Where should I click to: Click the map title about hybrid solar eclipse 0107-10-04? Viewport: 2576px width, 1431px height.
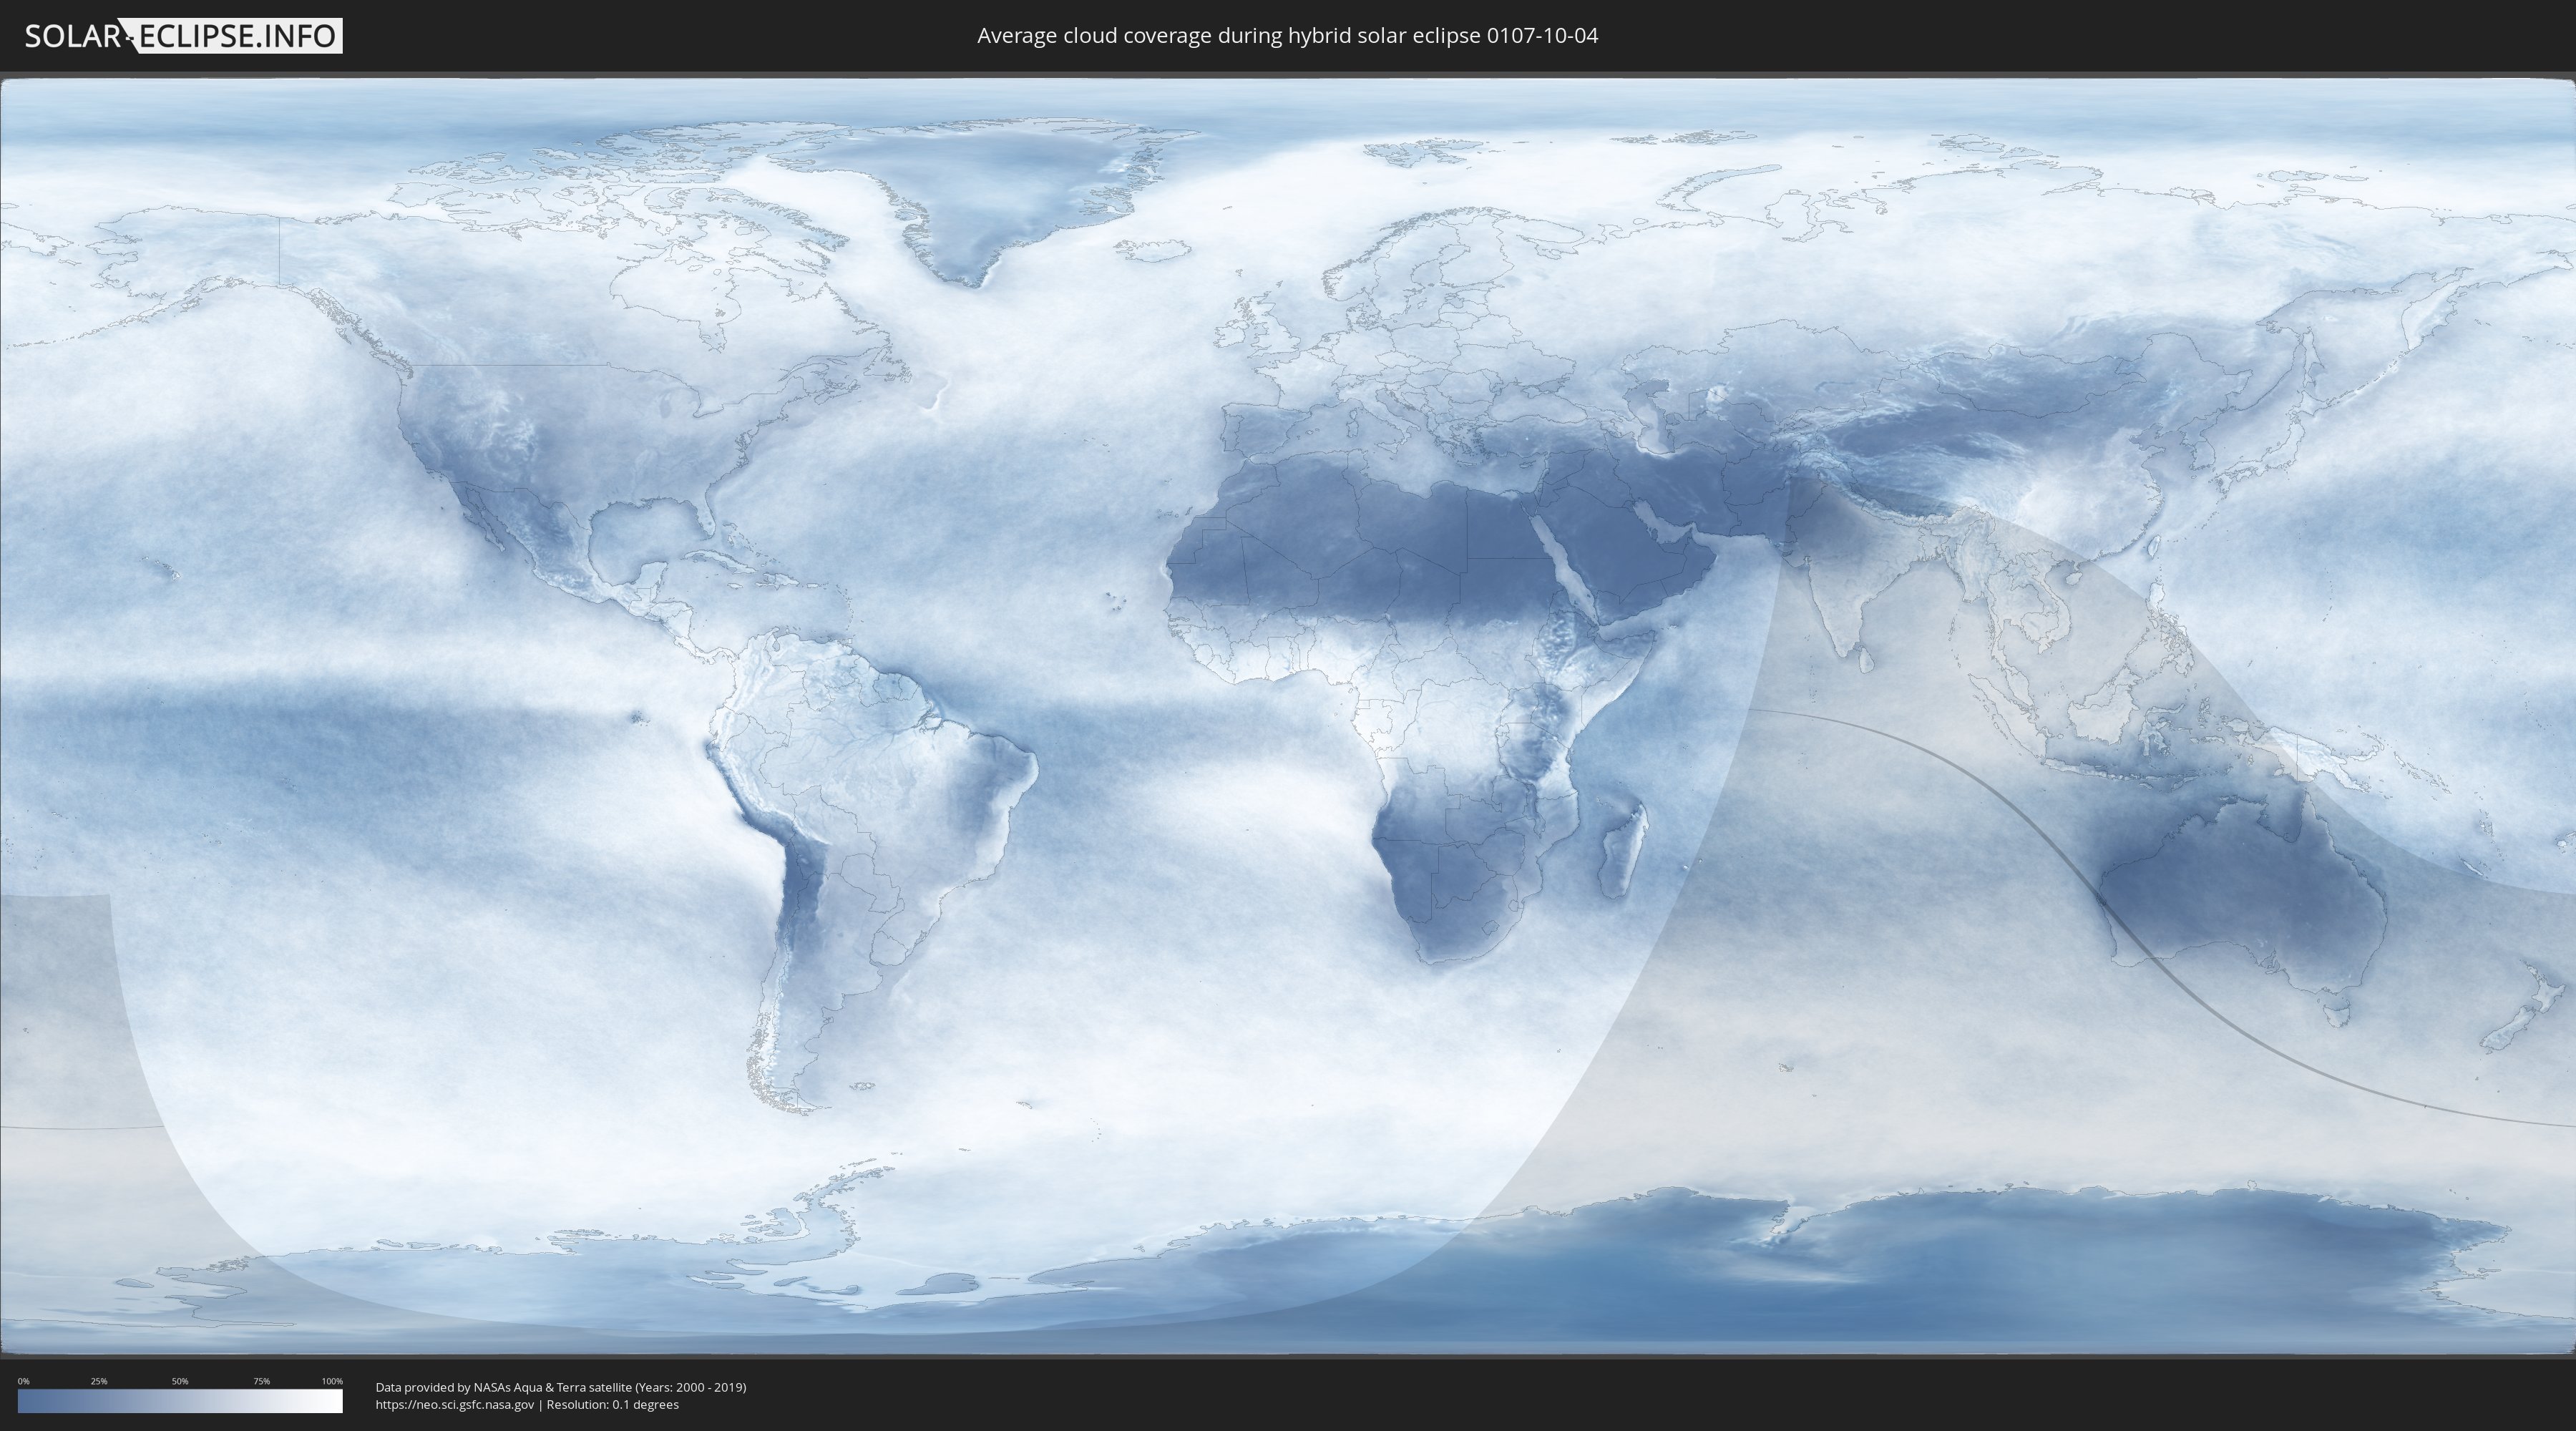1287,36
